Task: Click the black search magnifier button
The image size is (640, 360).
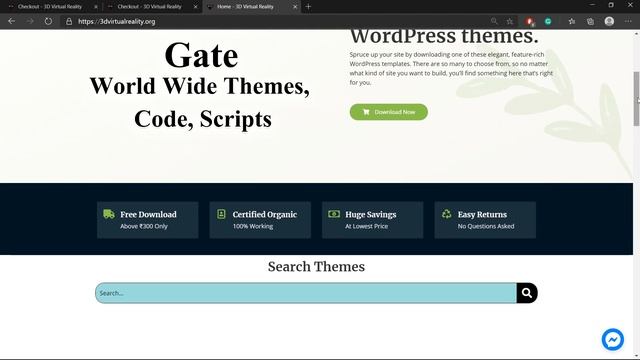Action: pyautogui.click(x=527, y=293)
